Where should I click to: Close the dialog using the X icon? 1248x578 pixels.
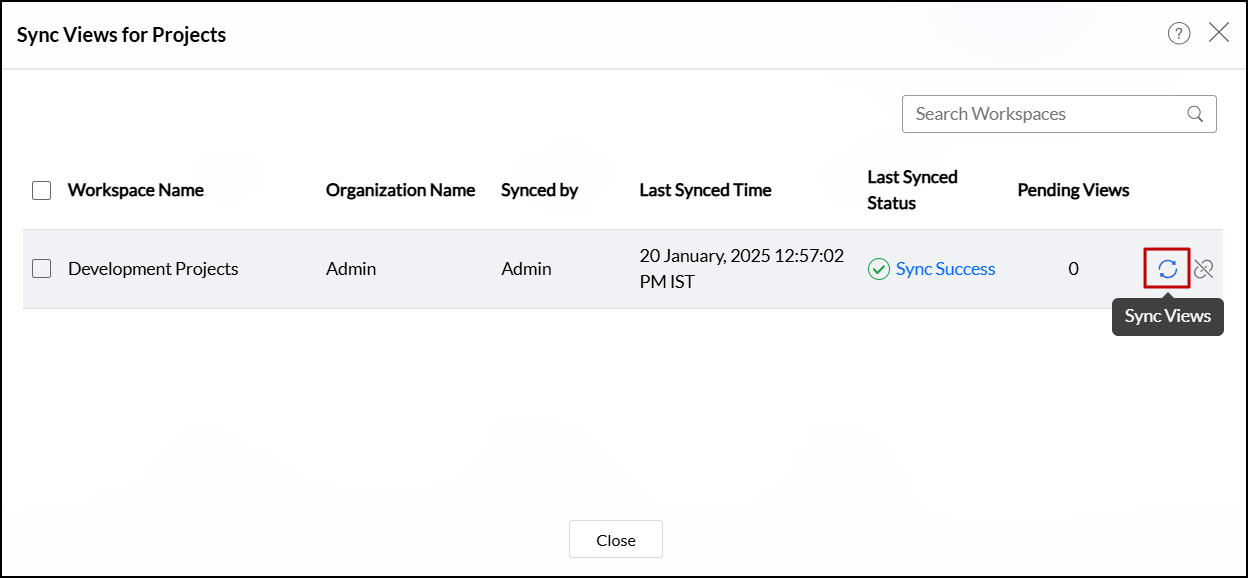[x=1219, y=33]
